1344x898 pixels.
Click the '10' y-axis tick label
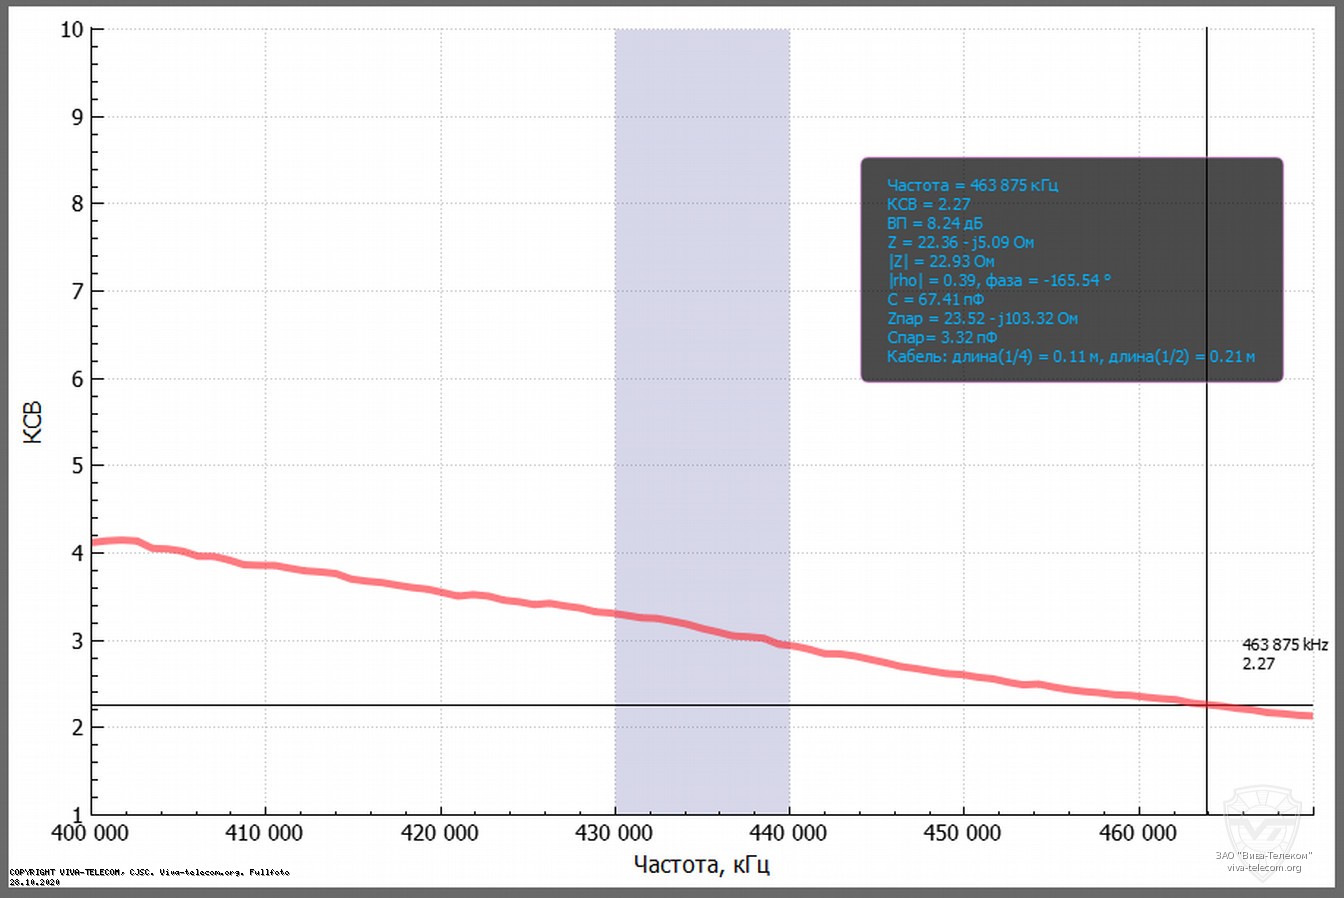(71, 29)
